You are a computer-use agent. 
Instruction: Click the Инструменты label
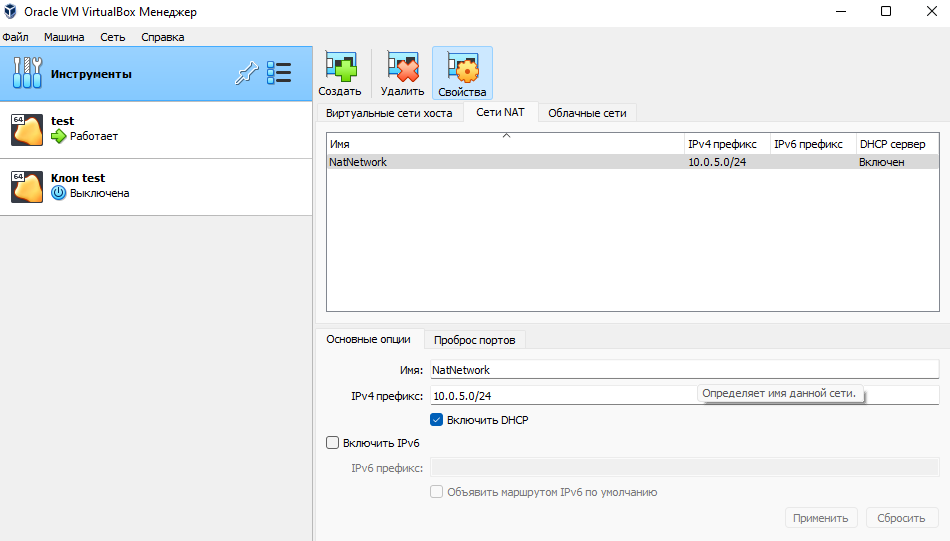(x=91, y=74)
